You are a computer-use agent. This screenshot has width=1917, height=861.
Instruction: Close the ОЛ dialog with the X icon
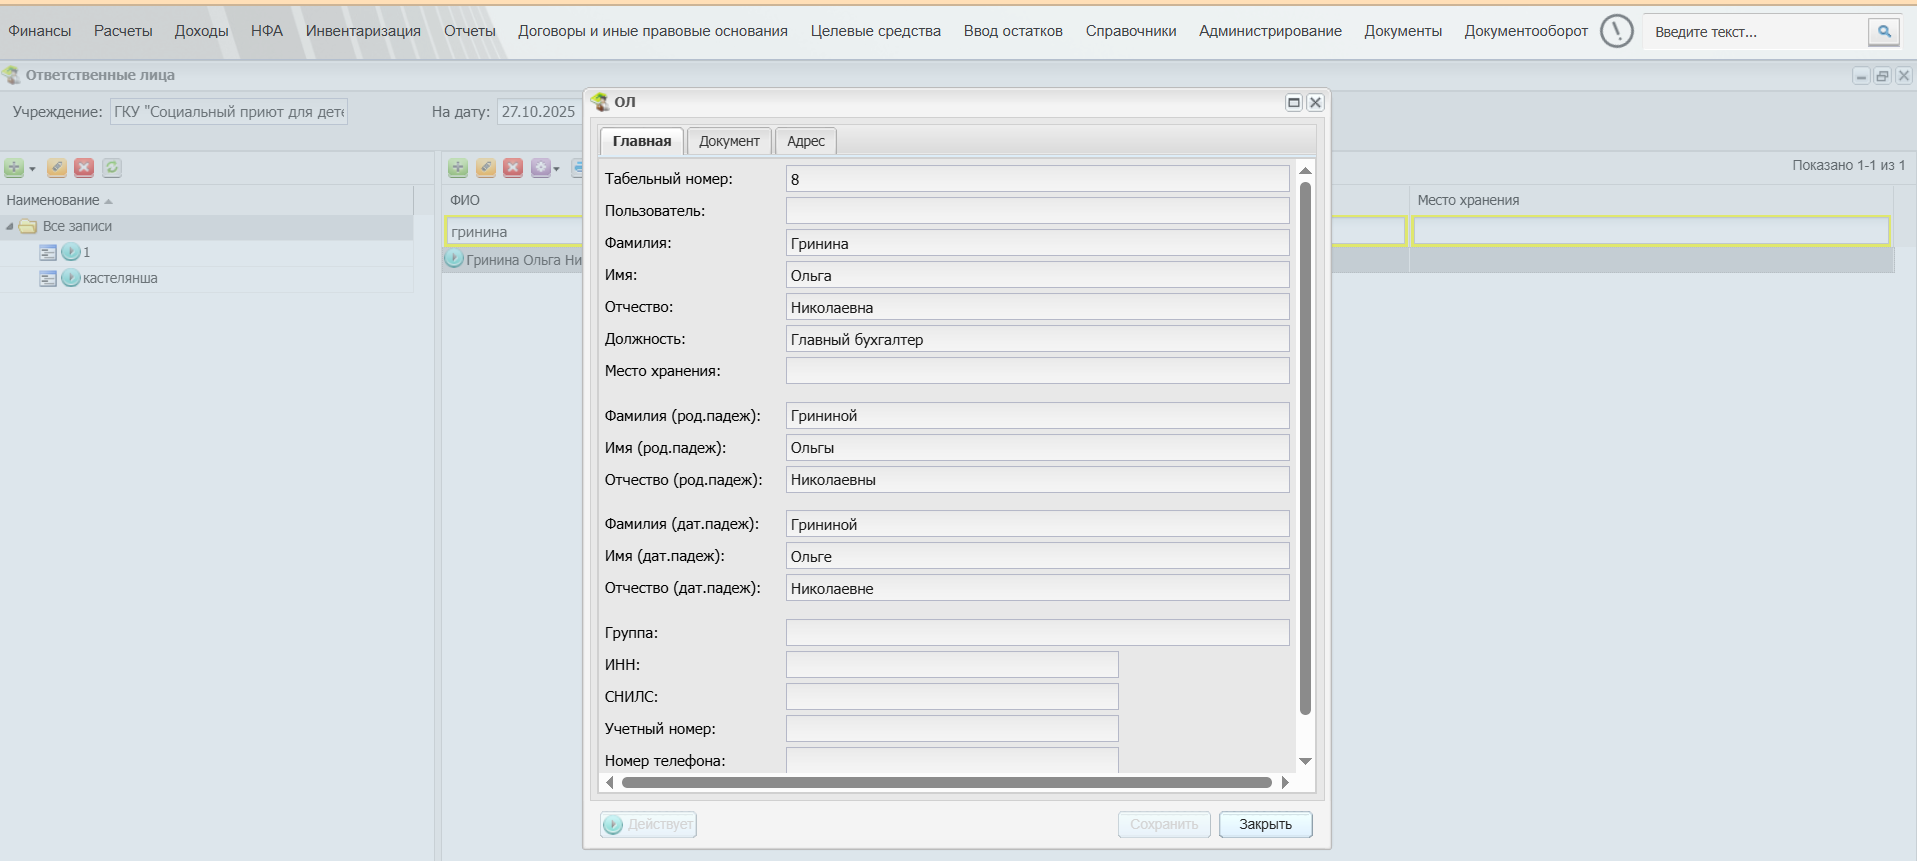click(x=1316, y=102)
